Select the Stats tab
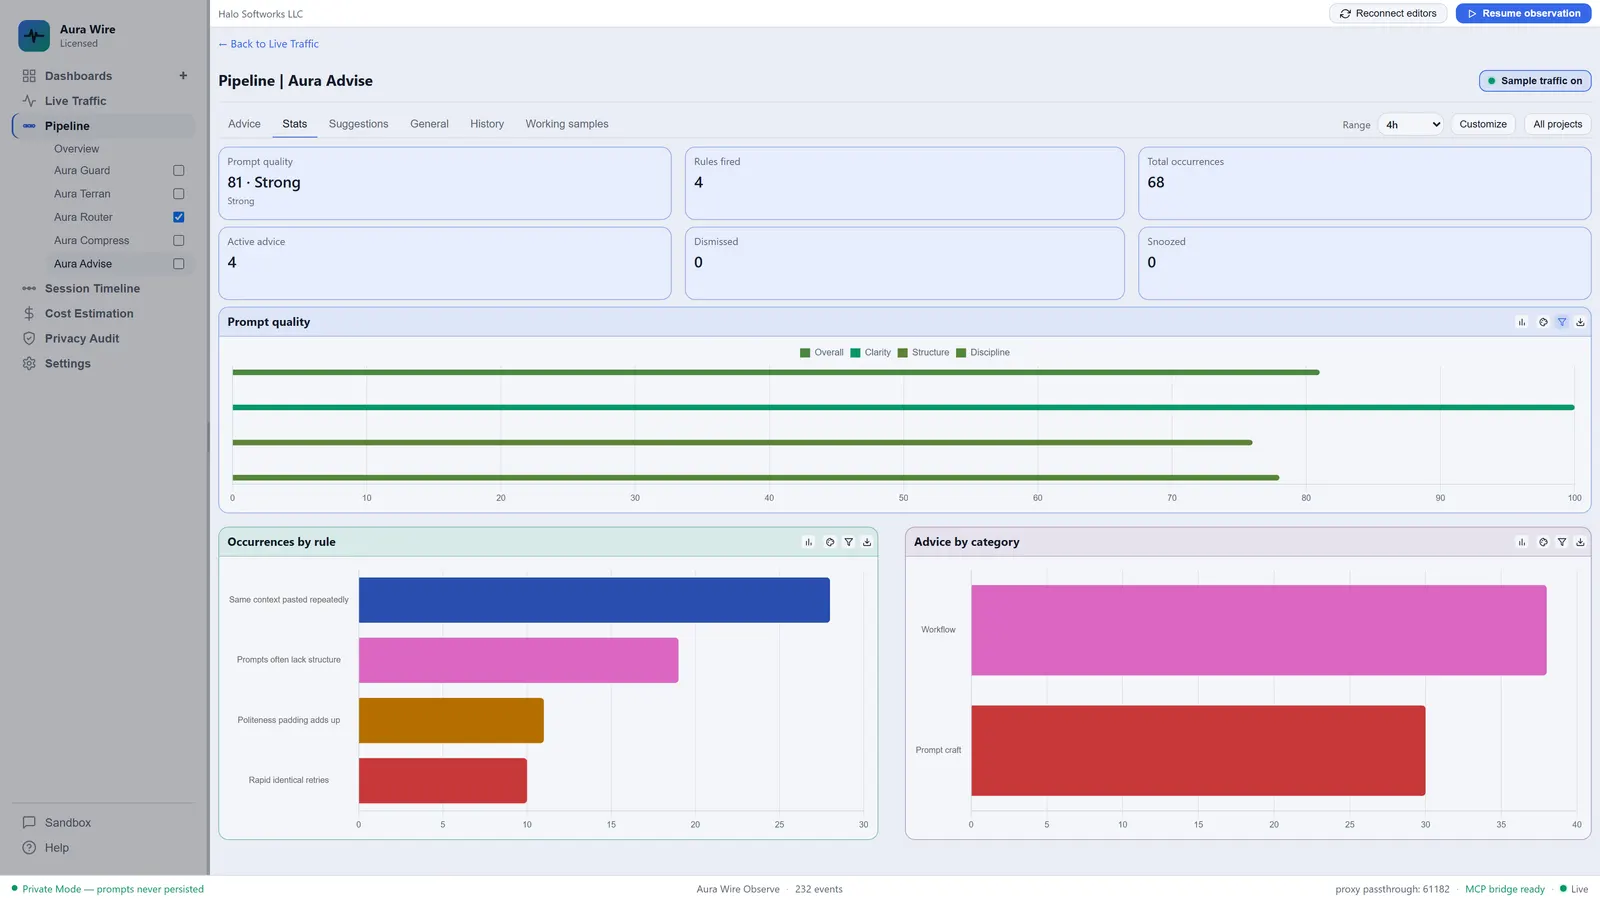 point(295,124)
